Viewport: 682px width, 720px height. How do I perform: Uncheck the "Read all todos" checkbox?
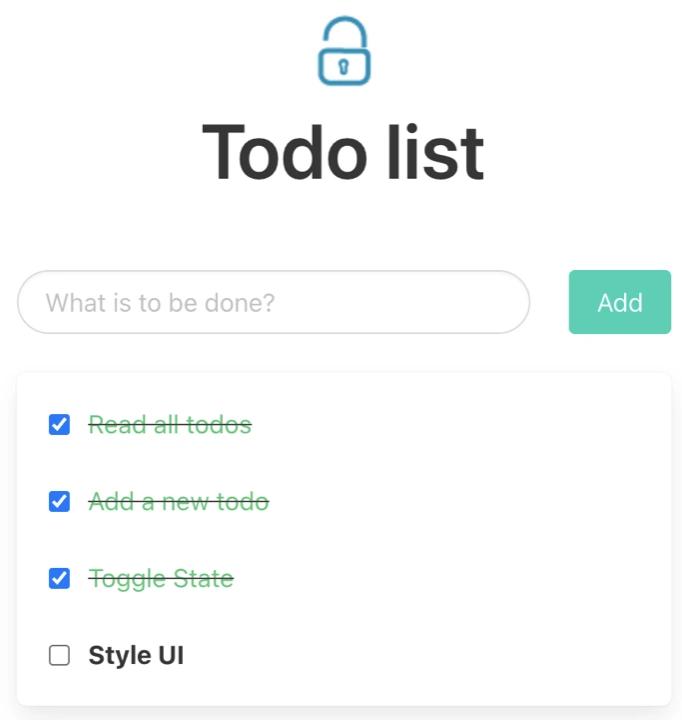[x=60, y=425]
